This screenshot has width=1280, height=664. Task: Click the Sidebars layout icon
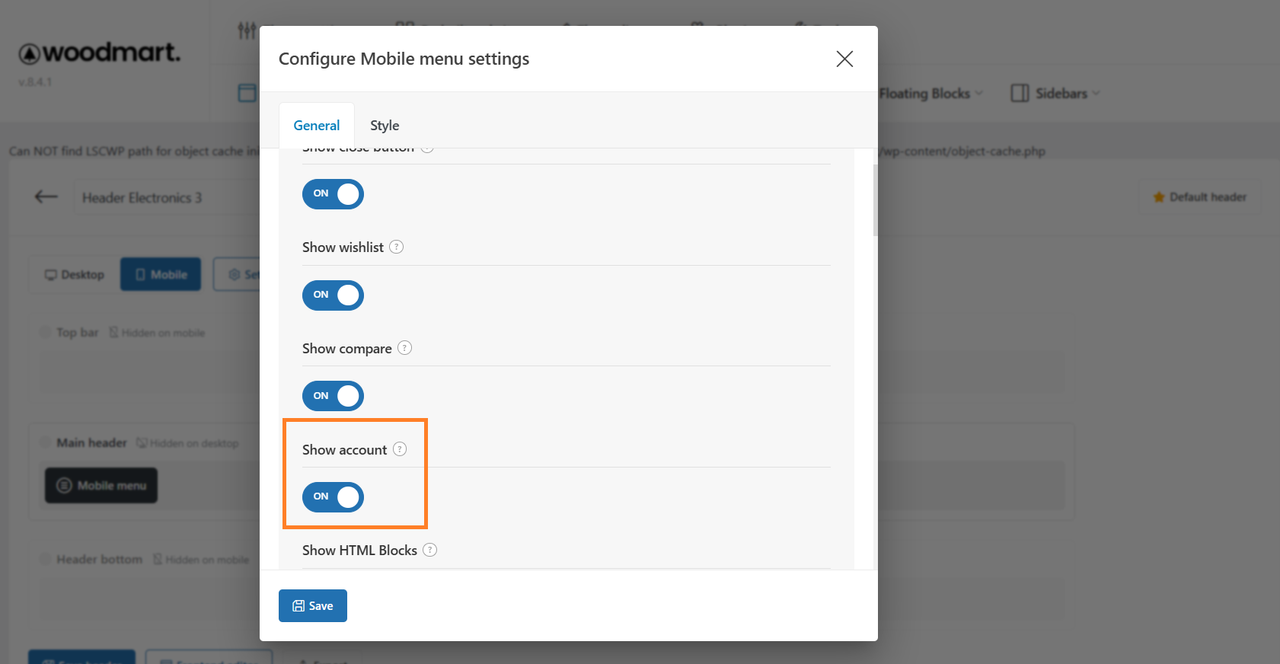click(x=1019, y=93)
